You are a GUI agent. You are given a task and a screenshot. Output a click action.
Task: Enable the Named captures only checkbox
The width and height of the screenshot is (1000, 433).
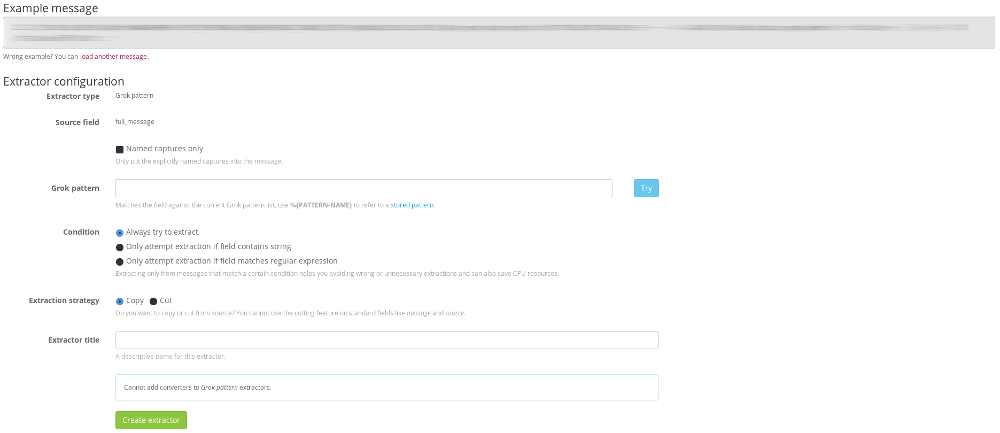[x=120, y=149]
